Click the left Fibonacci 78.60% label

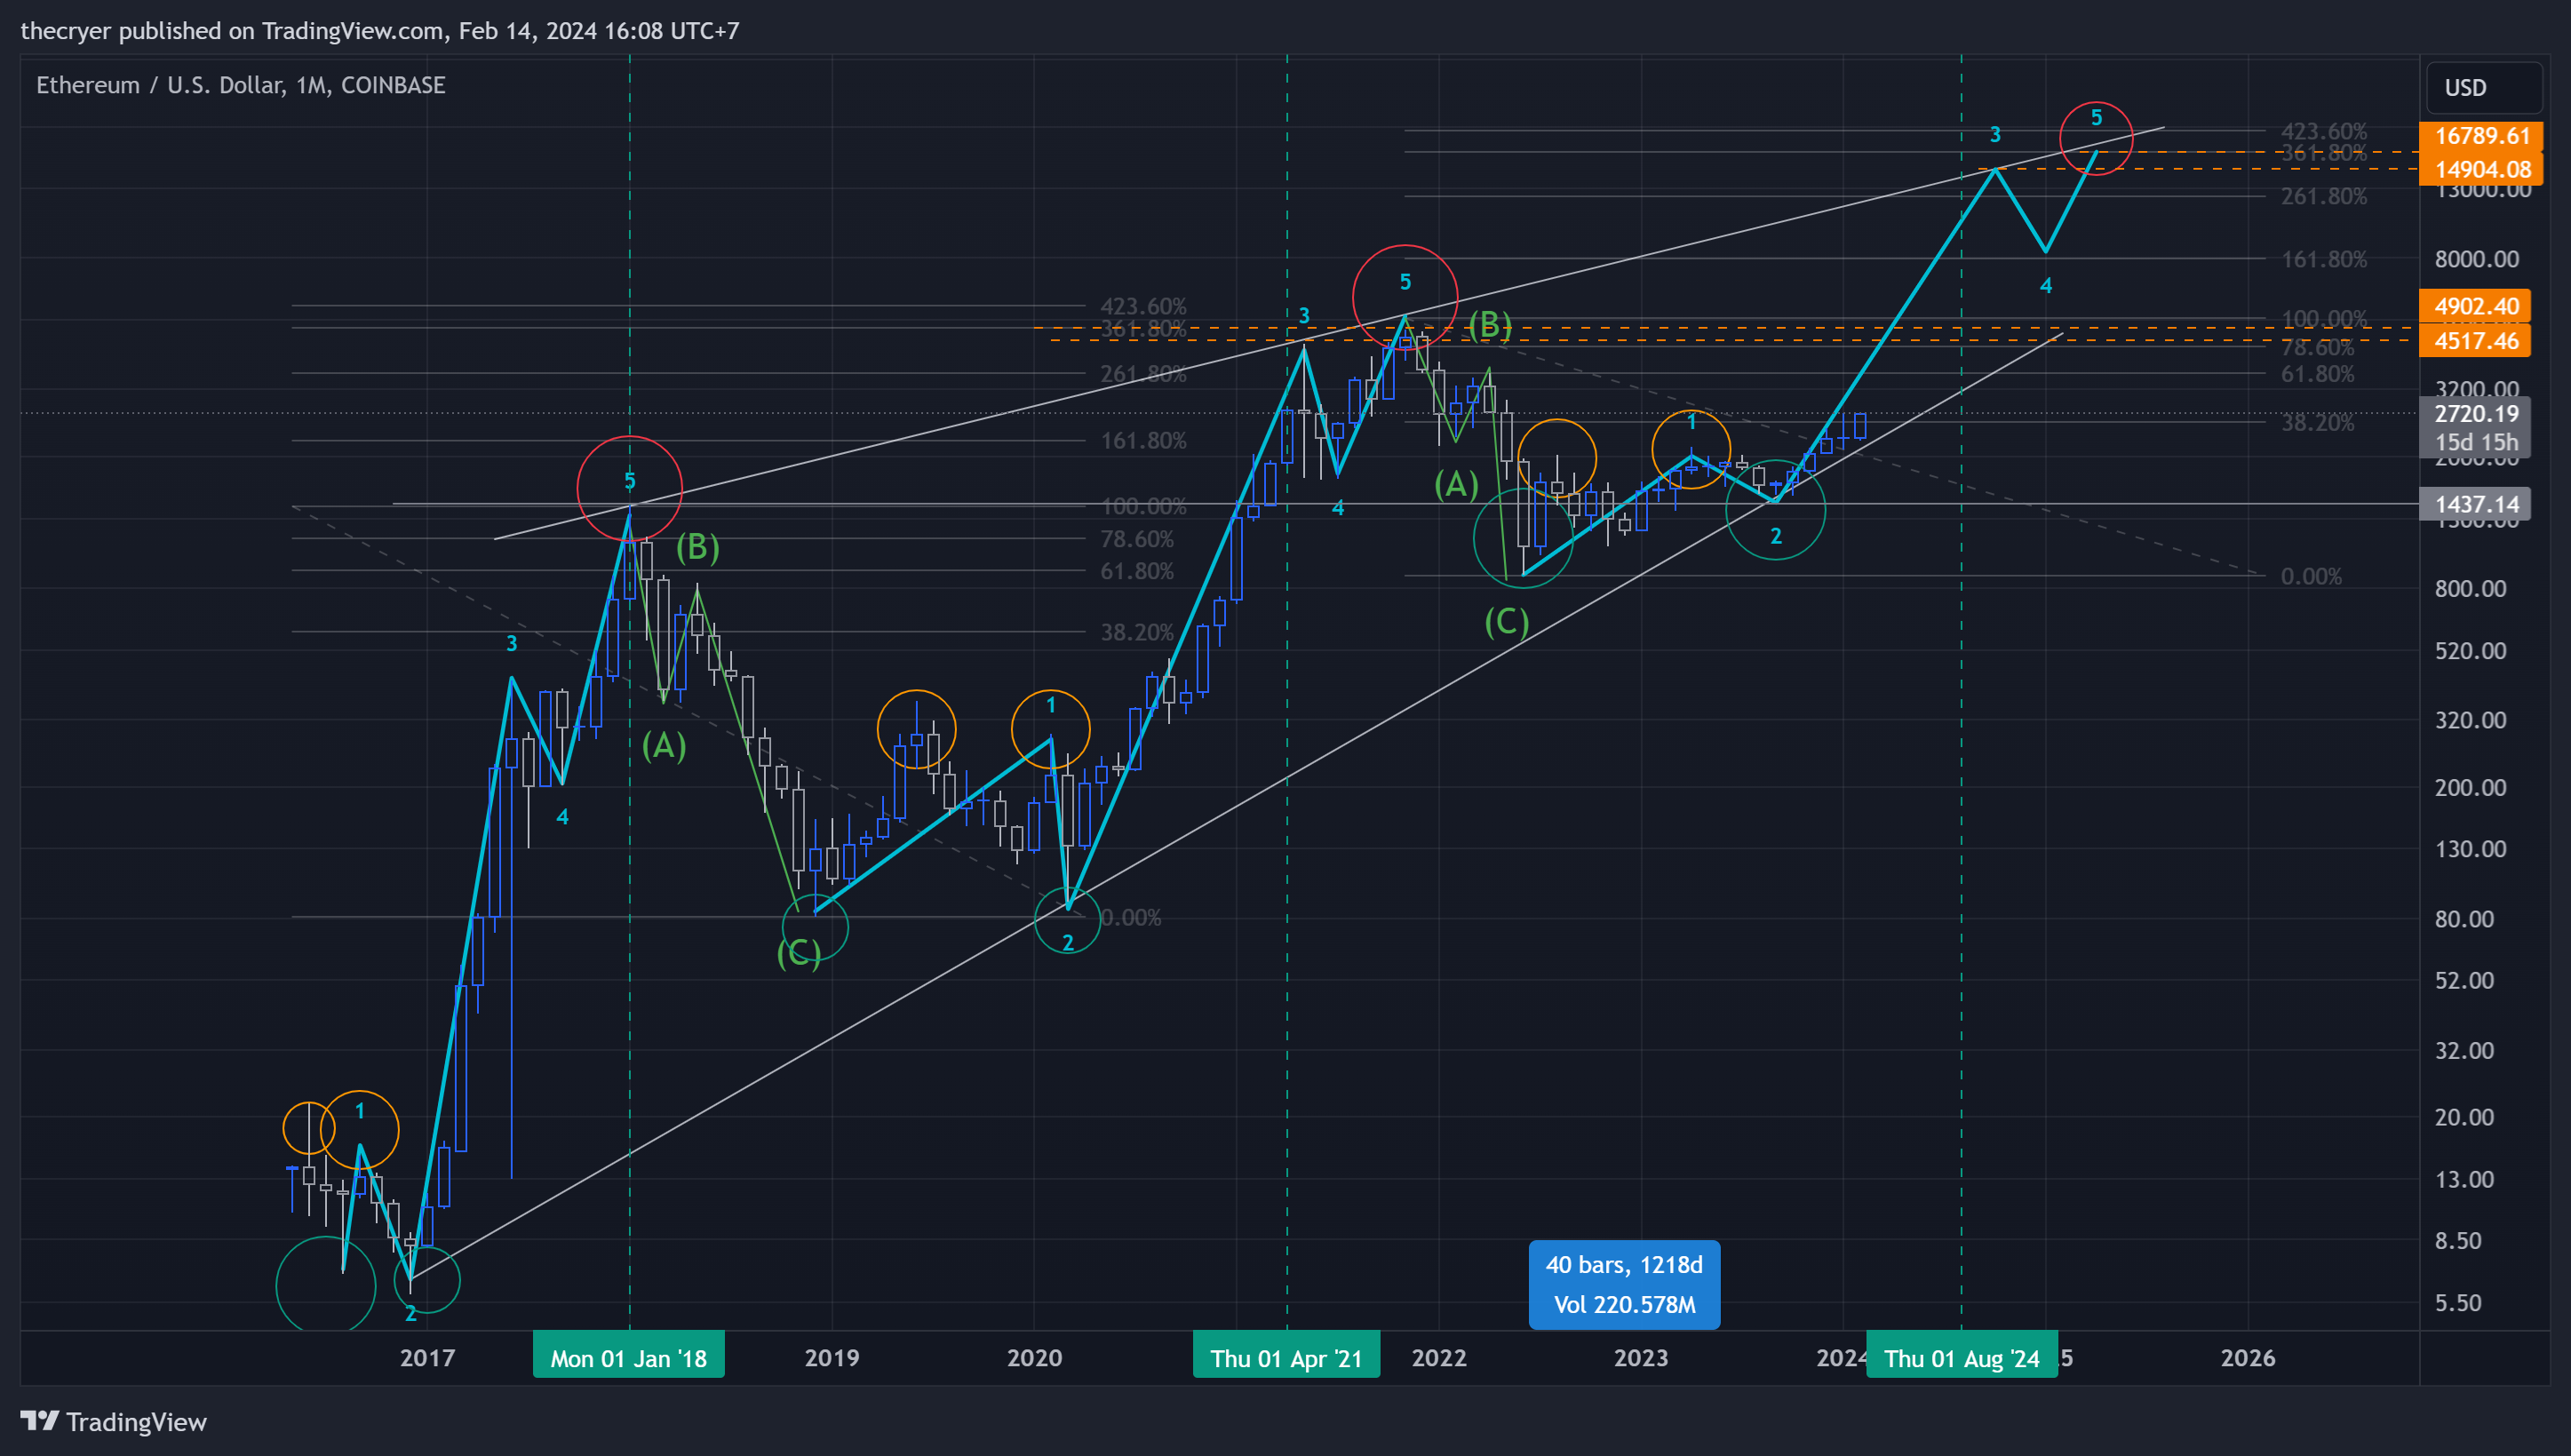point(1137,539)
